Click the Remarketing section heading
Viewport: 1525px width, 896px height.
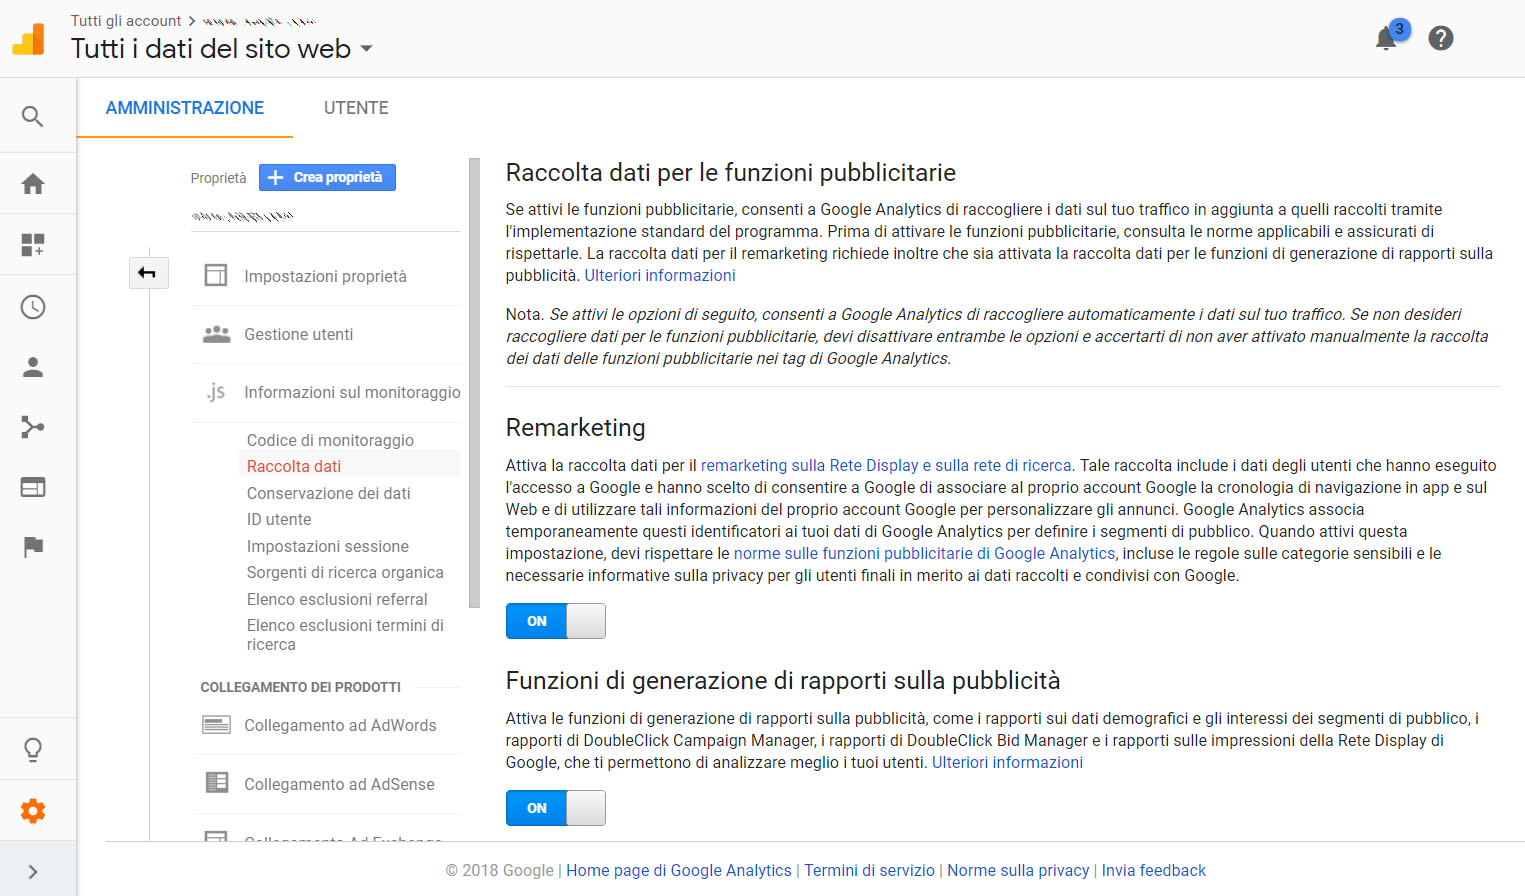pos(575,427)
